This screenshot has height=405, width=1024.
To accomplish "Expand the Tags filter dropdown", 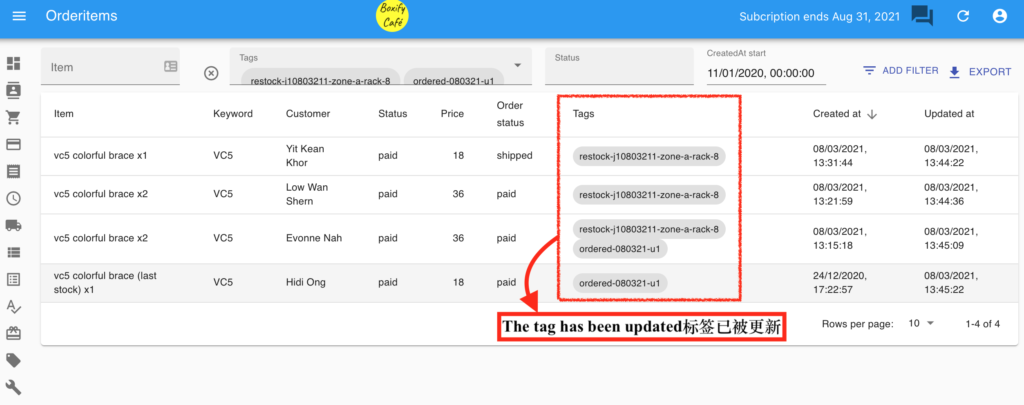I will point(517,60).
